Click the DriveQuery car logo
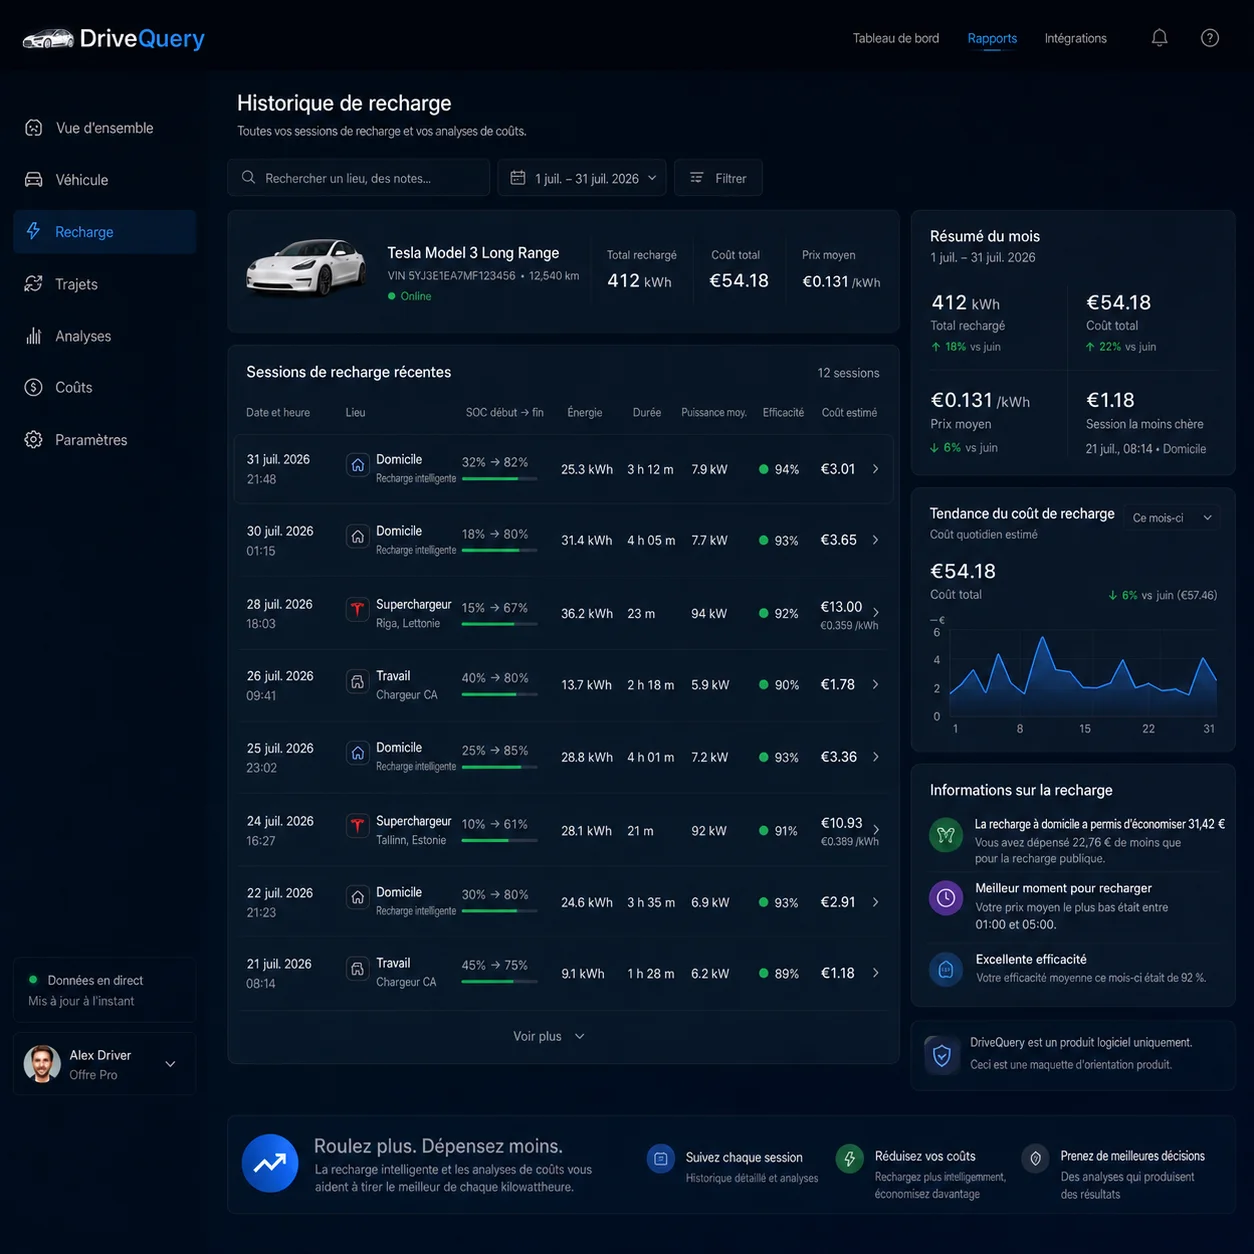1254x1254 pixels. (48, 39)
